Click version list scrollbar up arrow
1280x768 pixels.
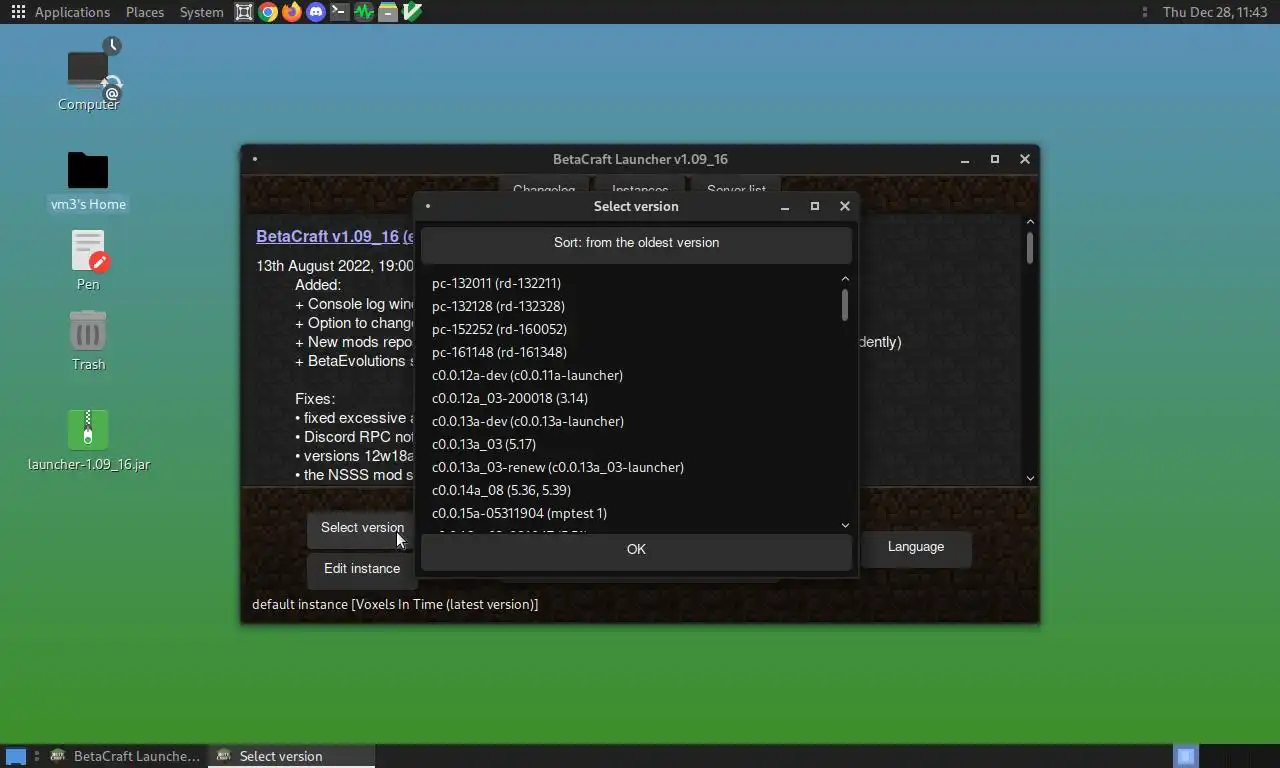[x=845, y=279]
